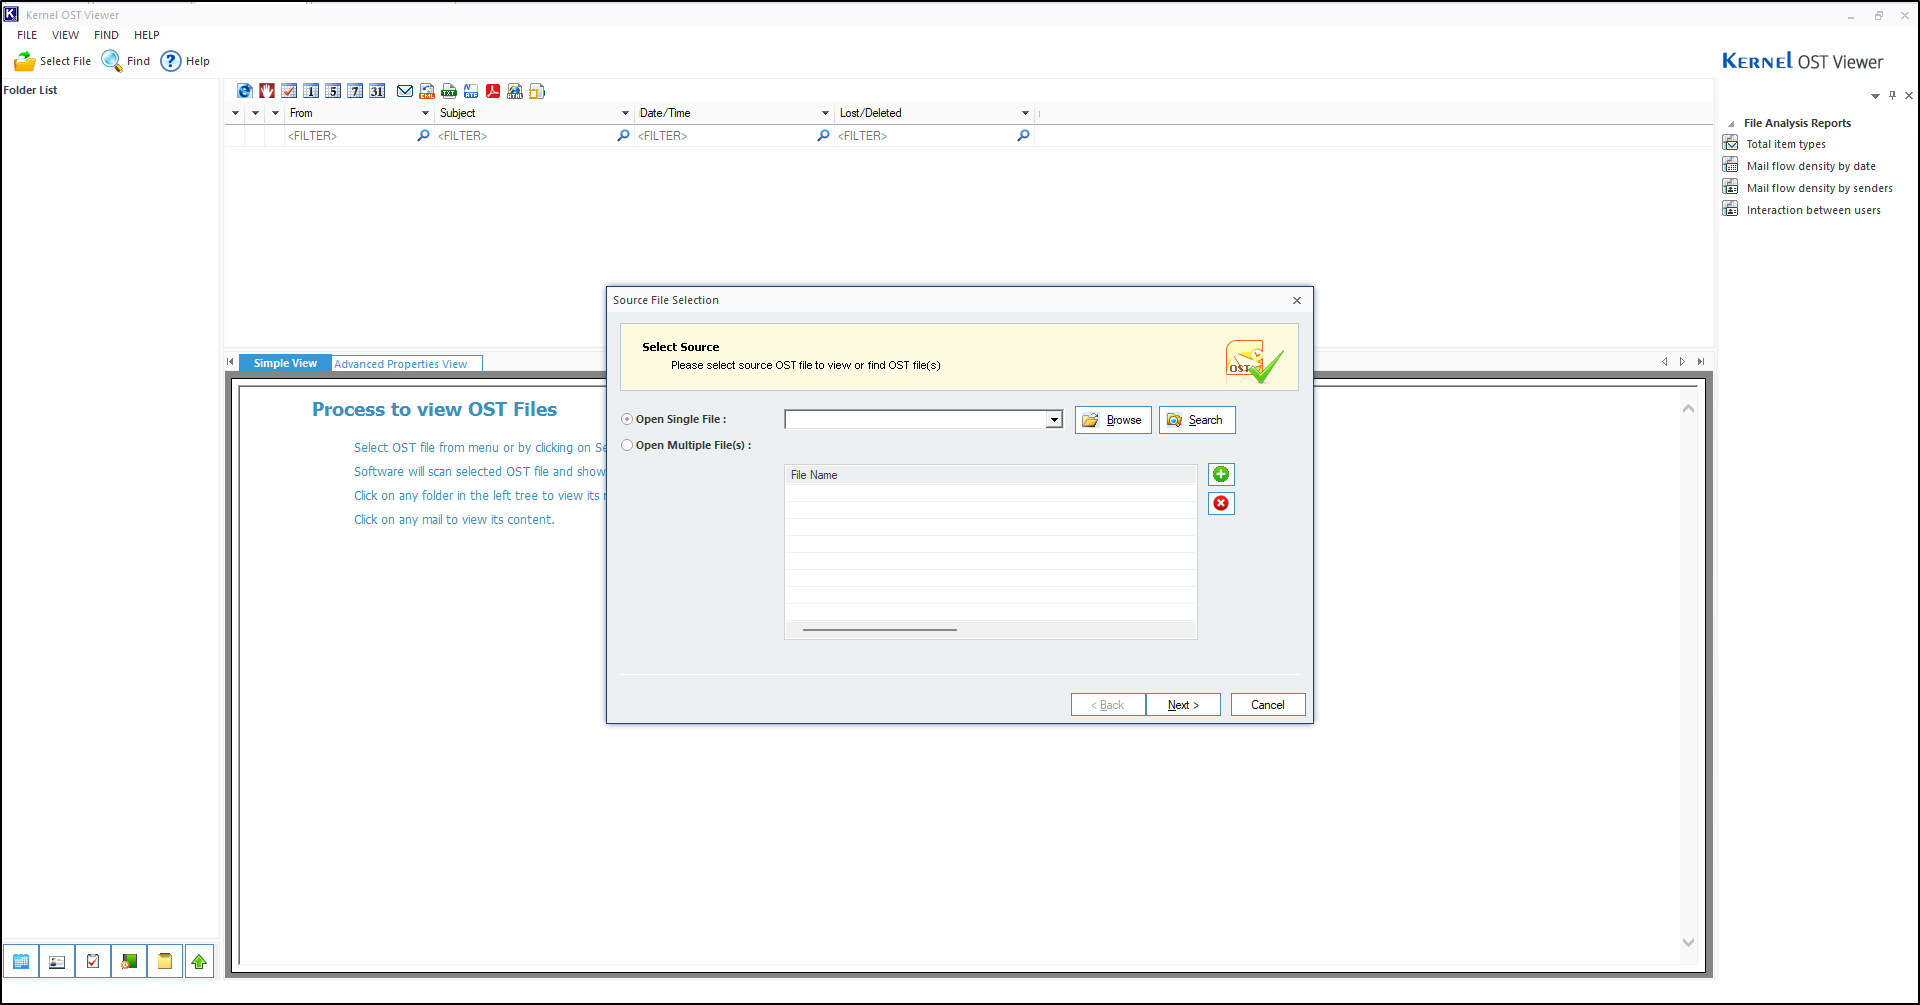The image size is (1920, 1005).
Task: Click the Browse button
Action: pos(1113,420)
